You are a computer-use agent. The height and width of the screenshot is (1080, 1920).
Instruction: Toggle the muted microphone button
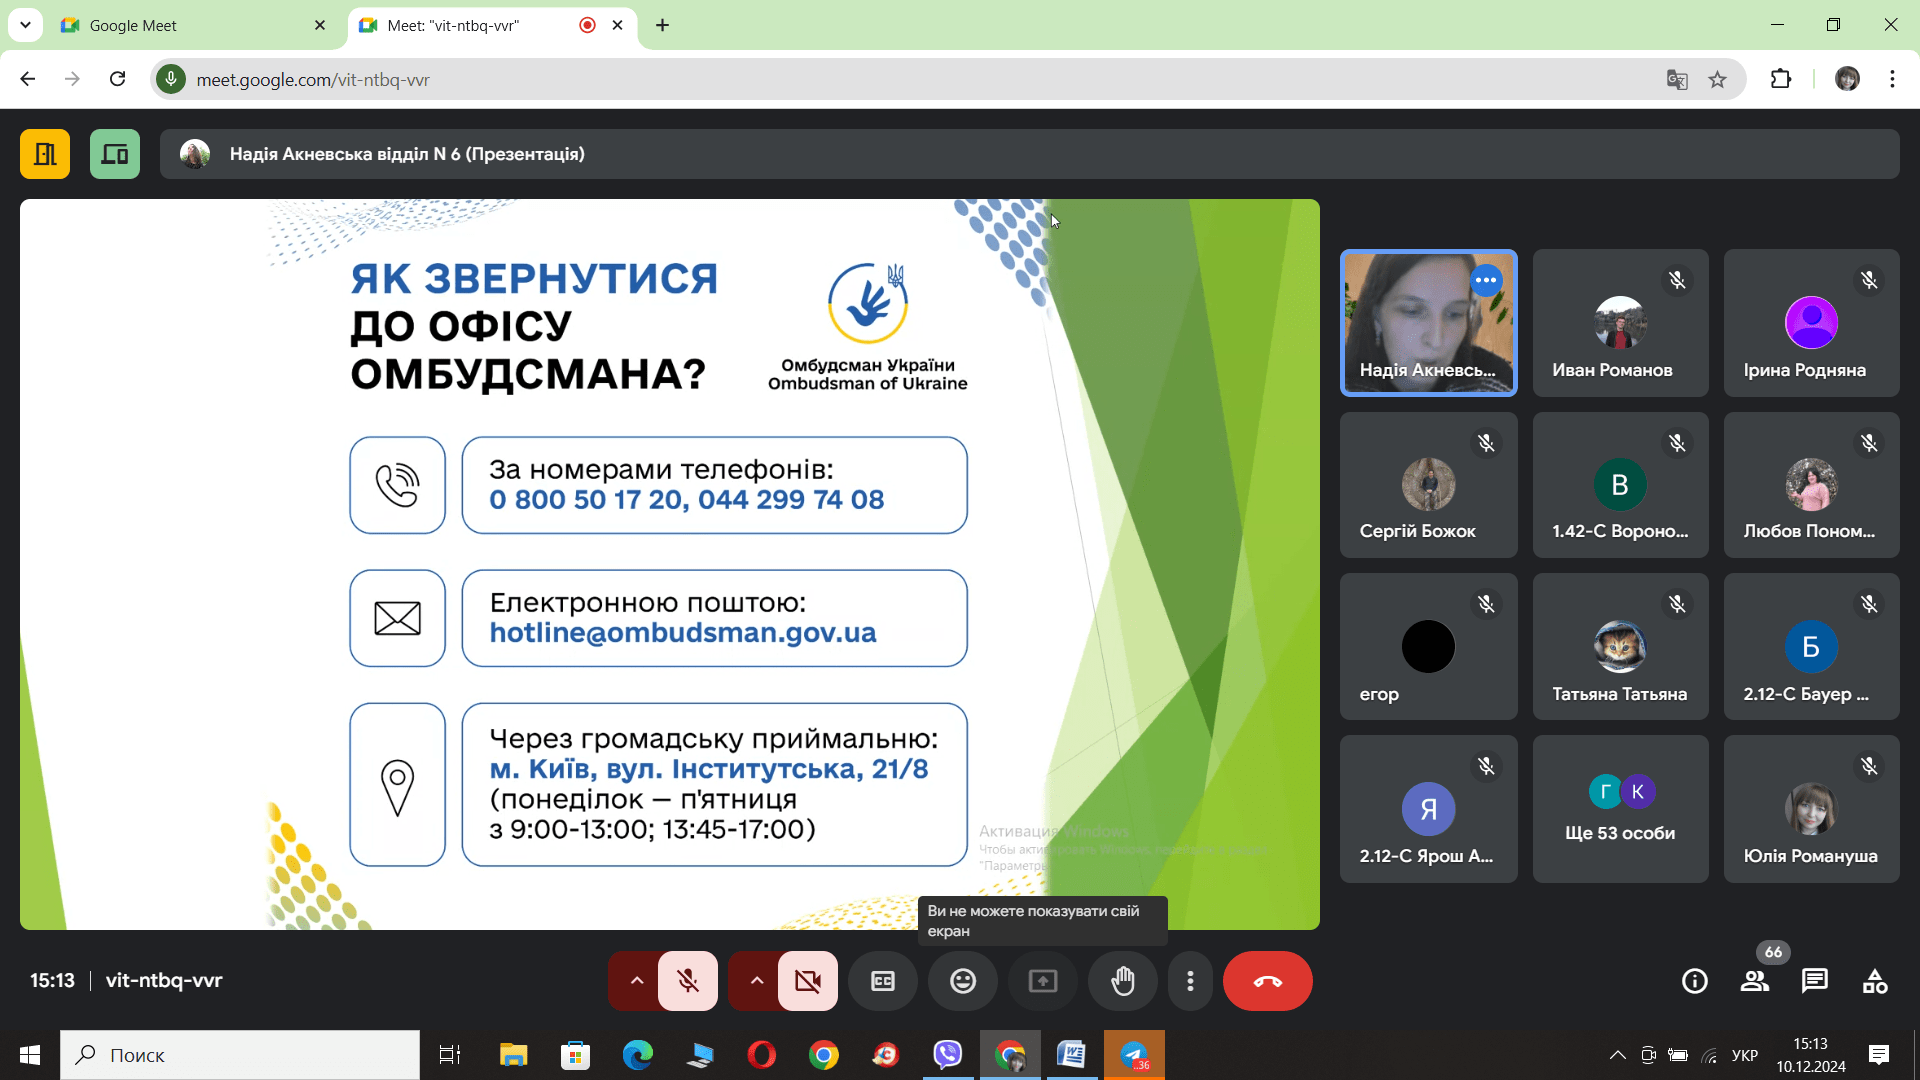coord(688,981)
